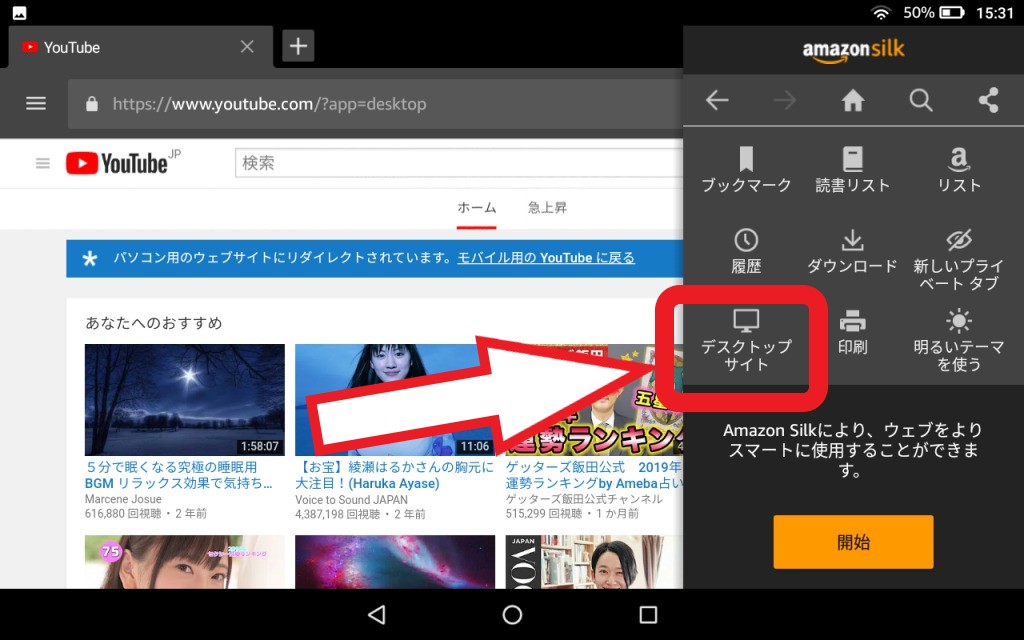Tap the Wi-Fi status icon

tap(881, 12)
